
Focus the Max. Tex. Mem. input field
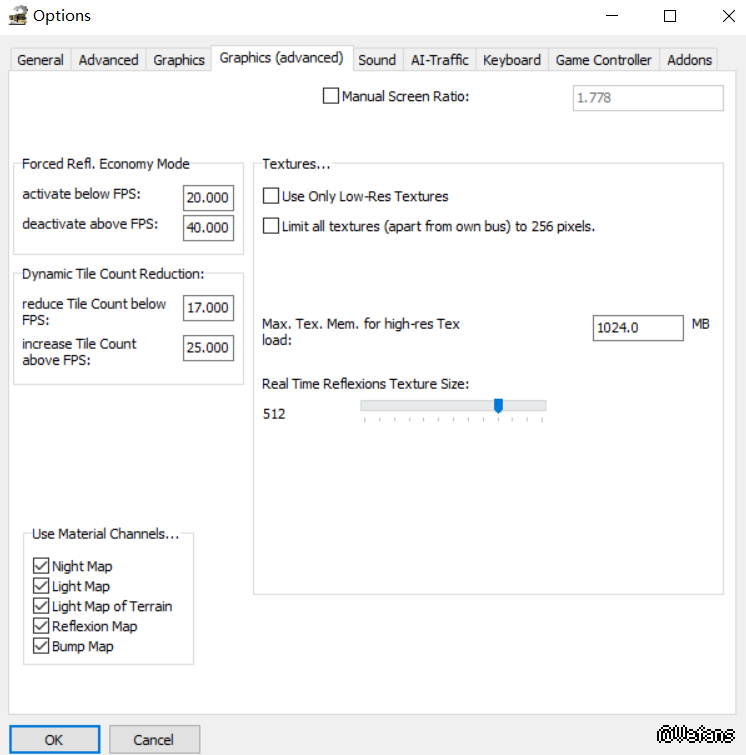(x=637, y=327)
